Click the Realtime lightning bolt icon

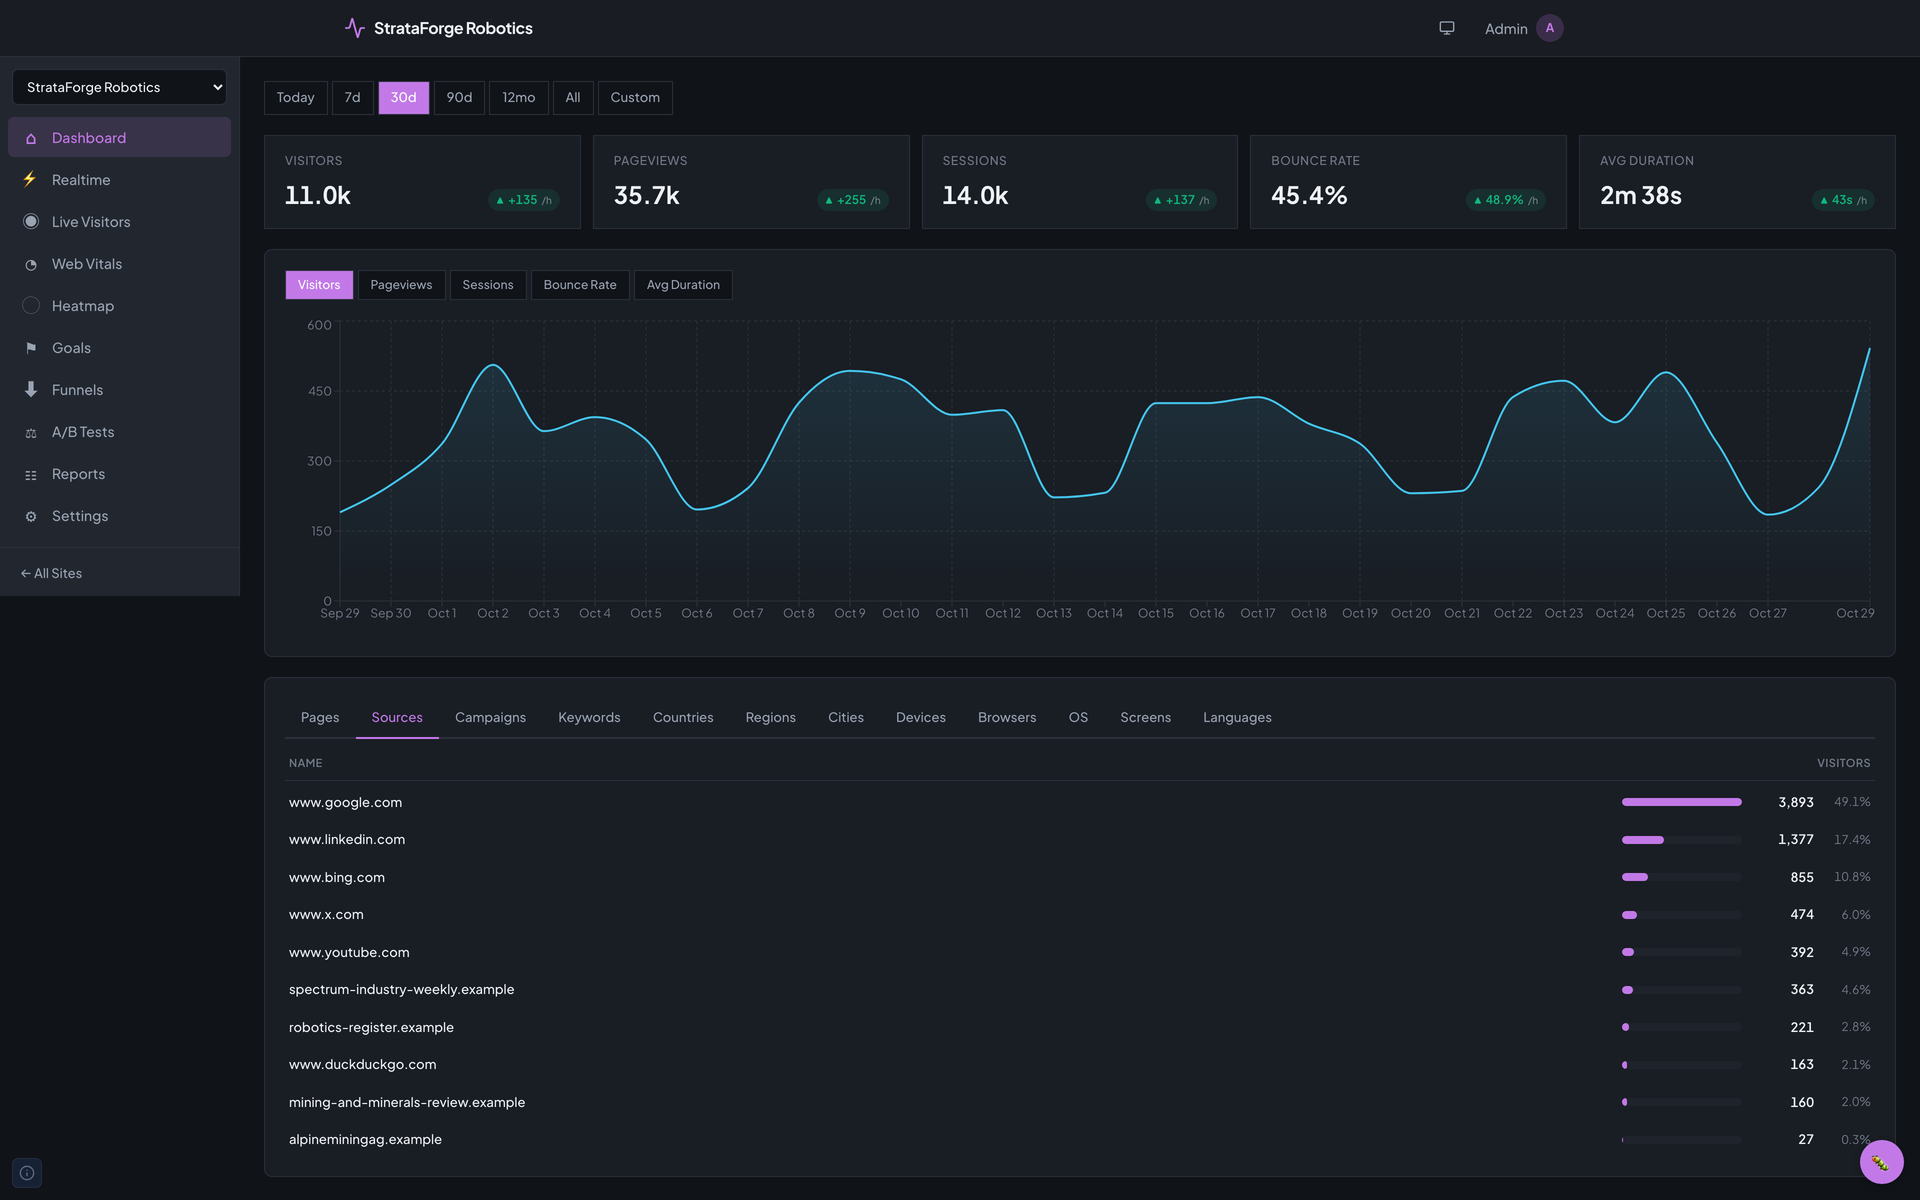point(31,180)
